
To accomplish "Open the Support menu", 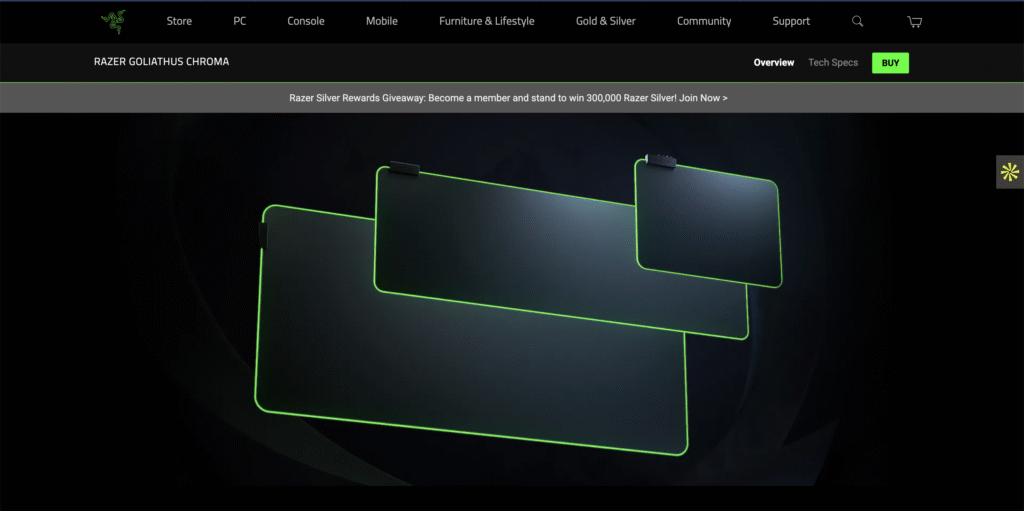I will (791, 21).
